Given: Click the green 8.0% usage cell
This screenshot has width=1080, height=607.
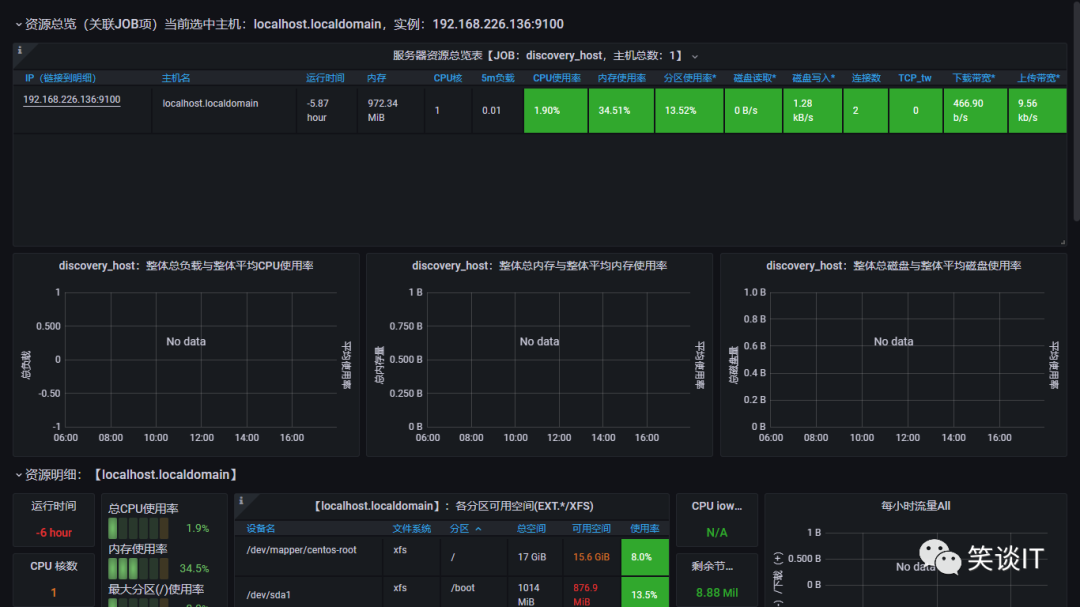Looking at the screenshot, I should [x=645, y=557].
